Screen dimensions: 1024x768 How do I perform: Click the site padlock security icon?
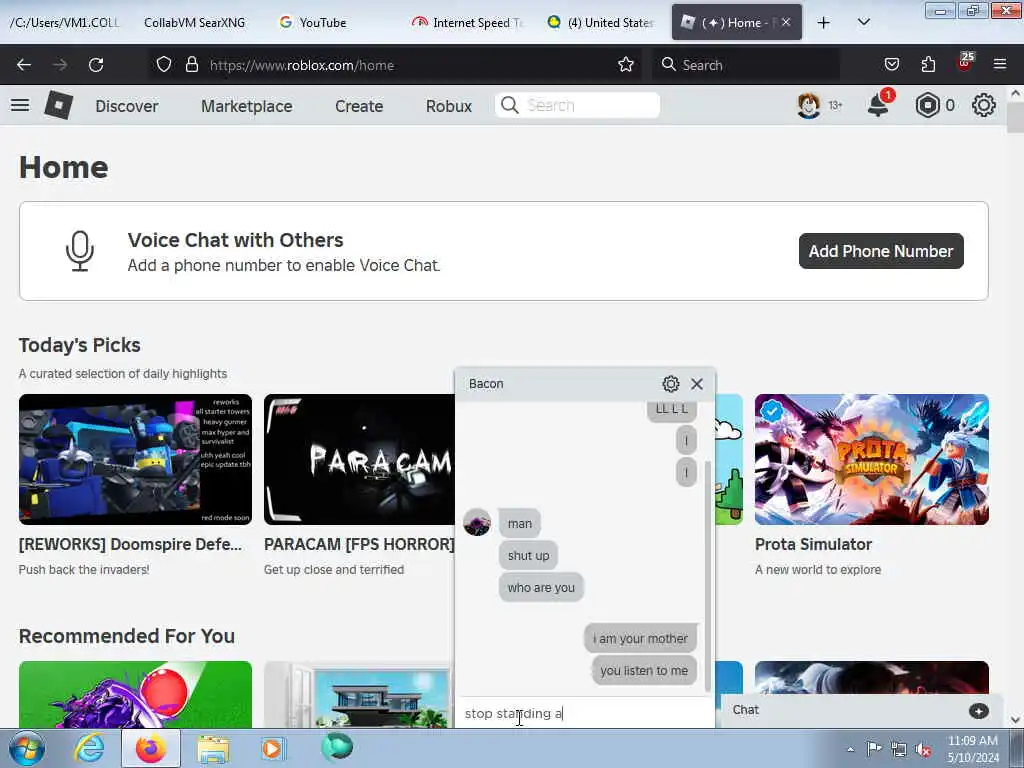(191, 65)
